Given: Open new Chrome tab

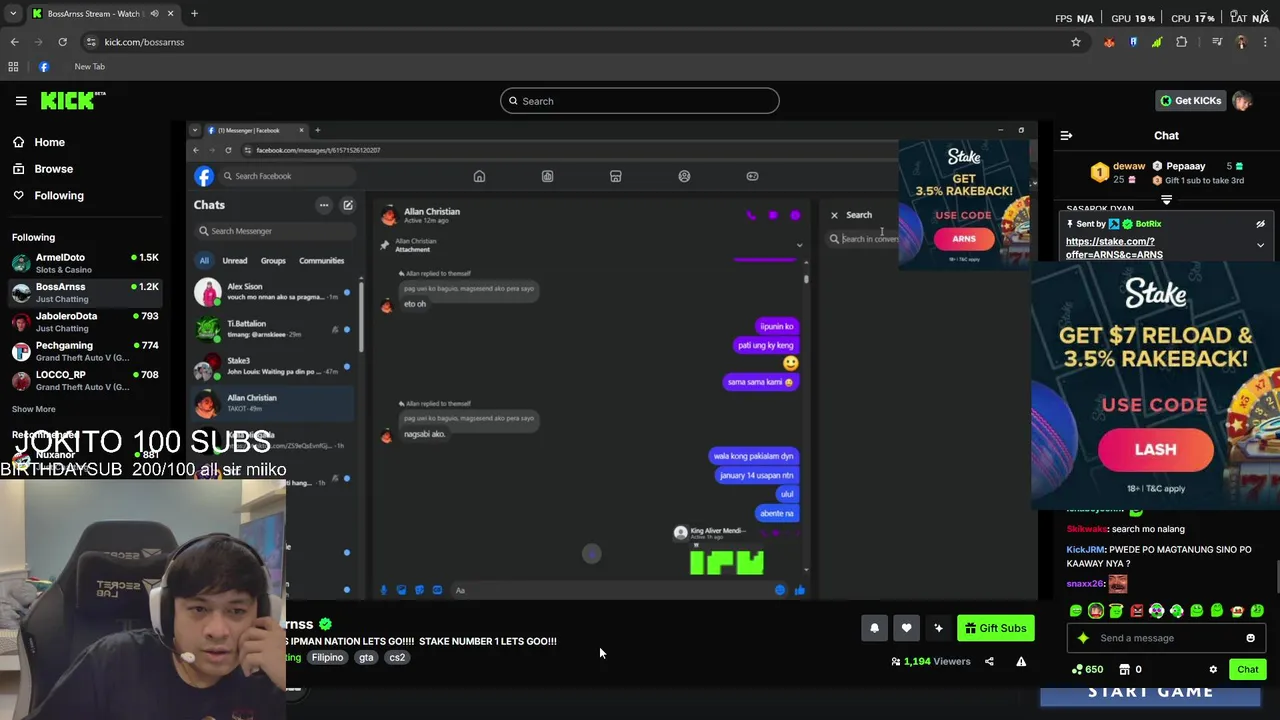Looking at the screenshot, I should tap(194, 14).
